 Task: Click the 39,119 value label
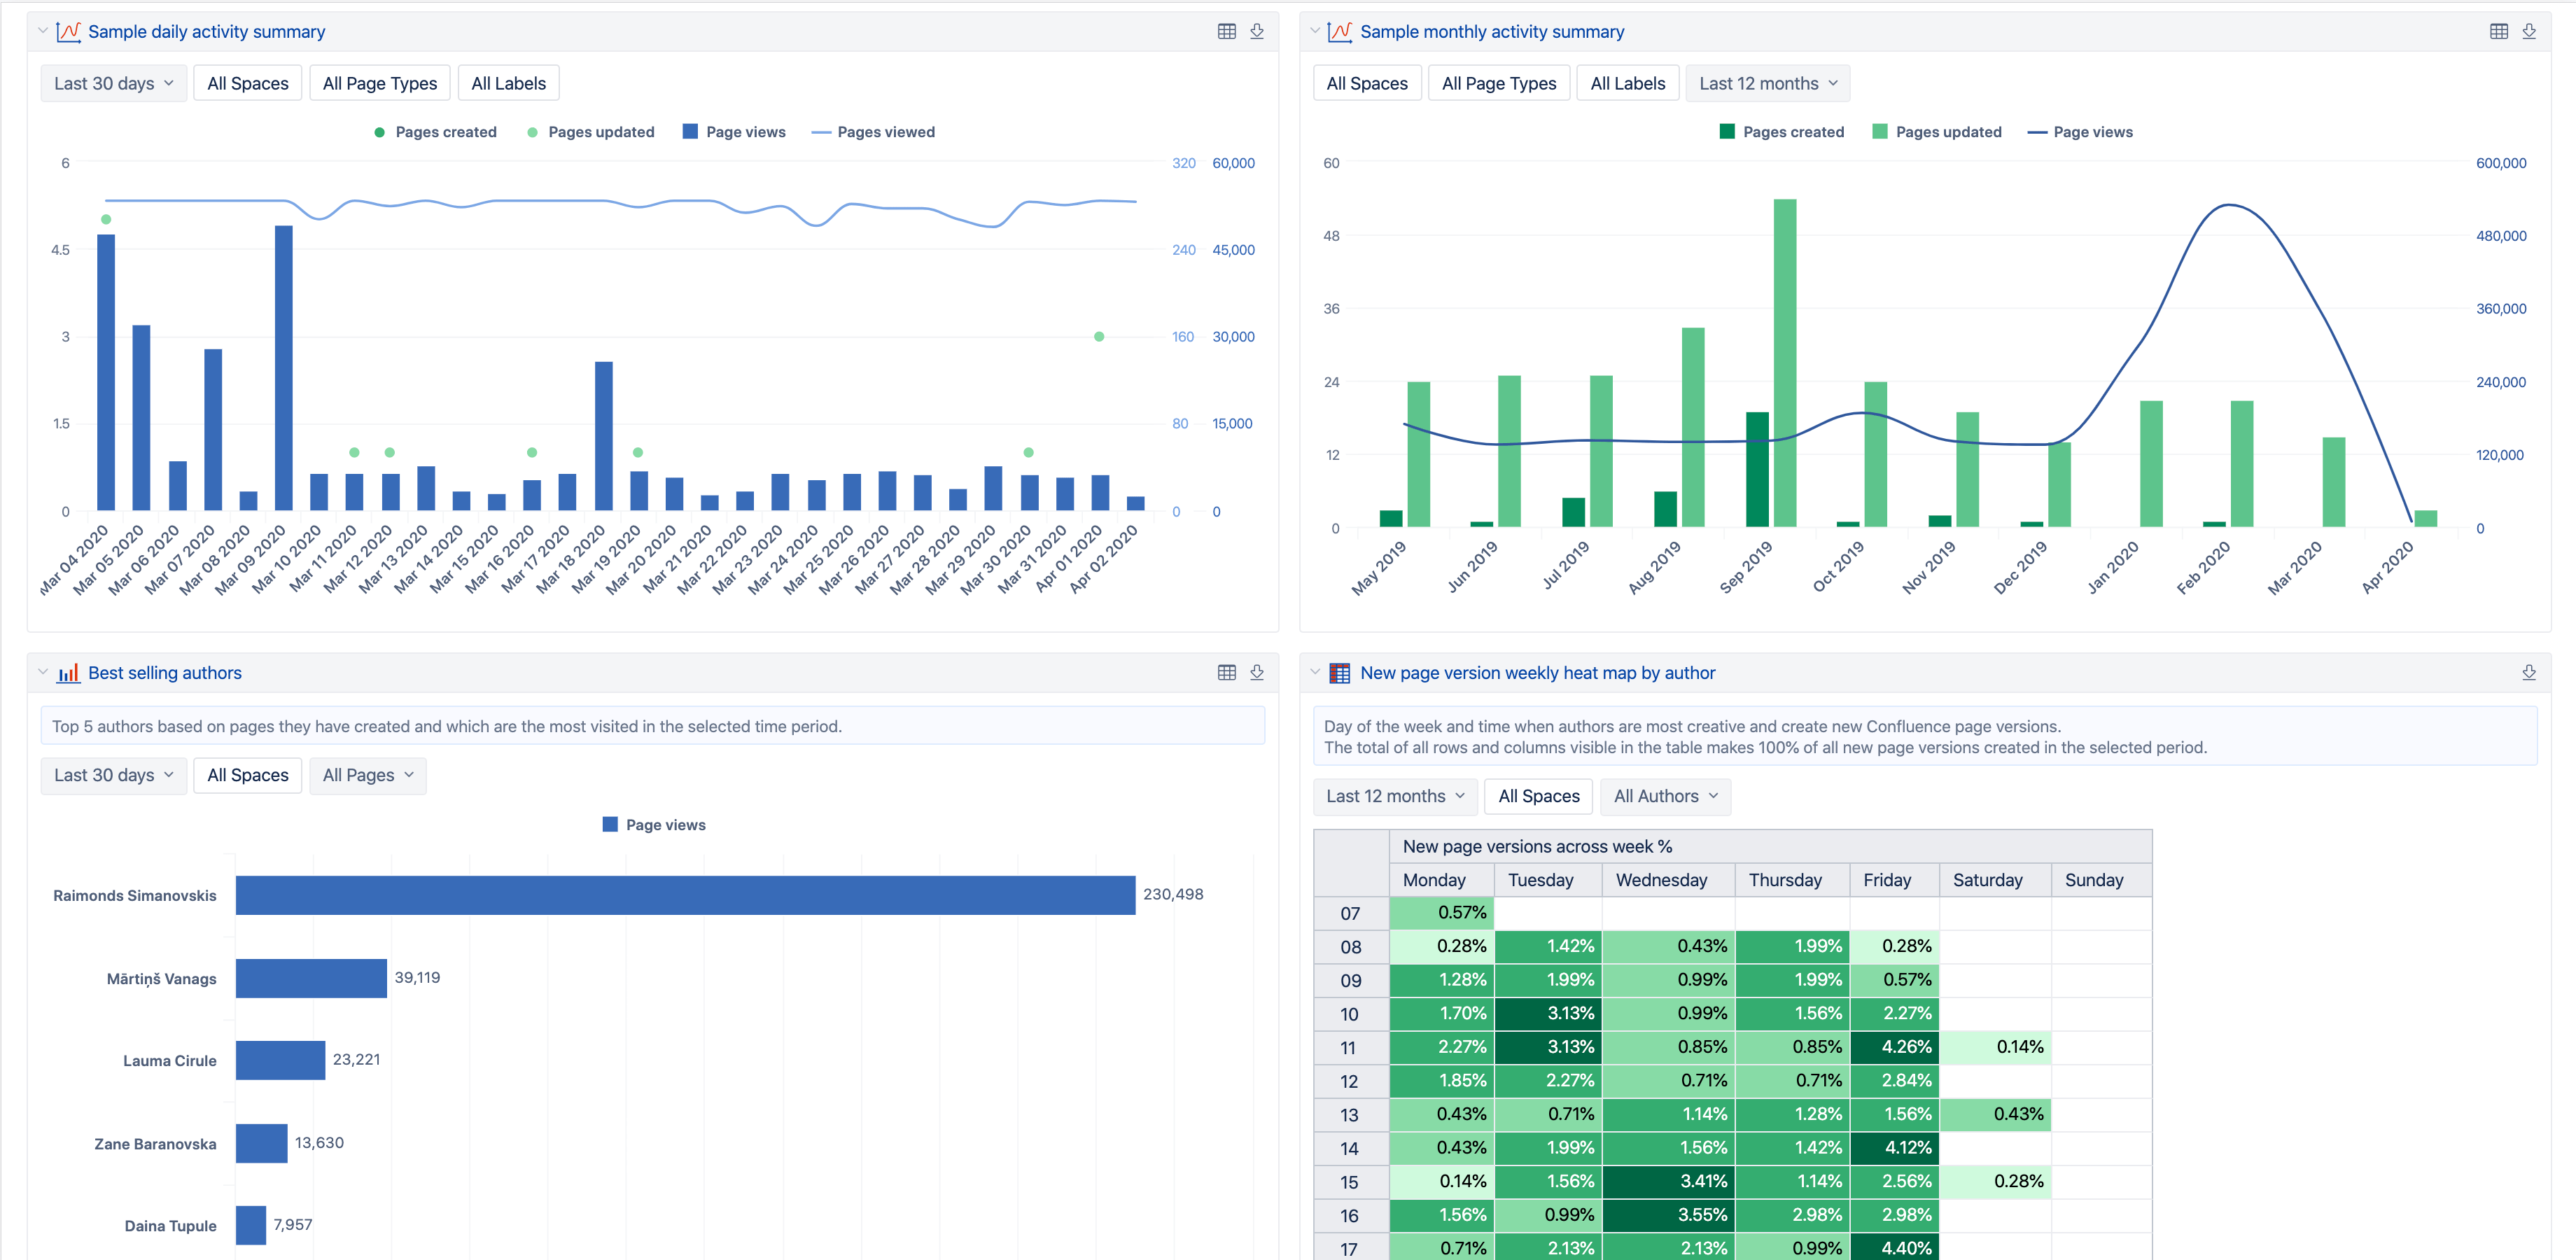pyautogui.click(x=417, y=977)
